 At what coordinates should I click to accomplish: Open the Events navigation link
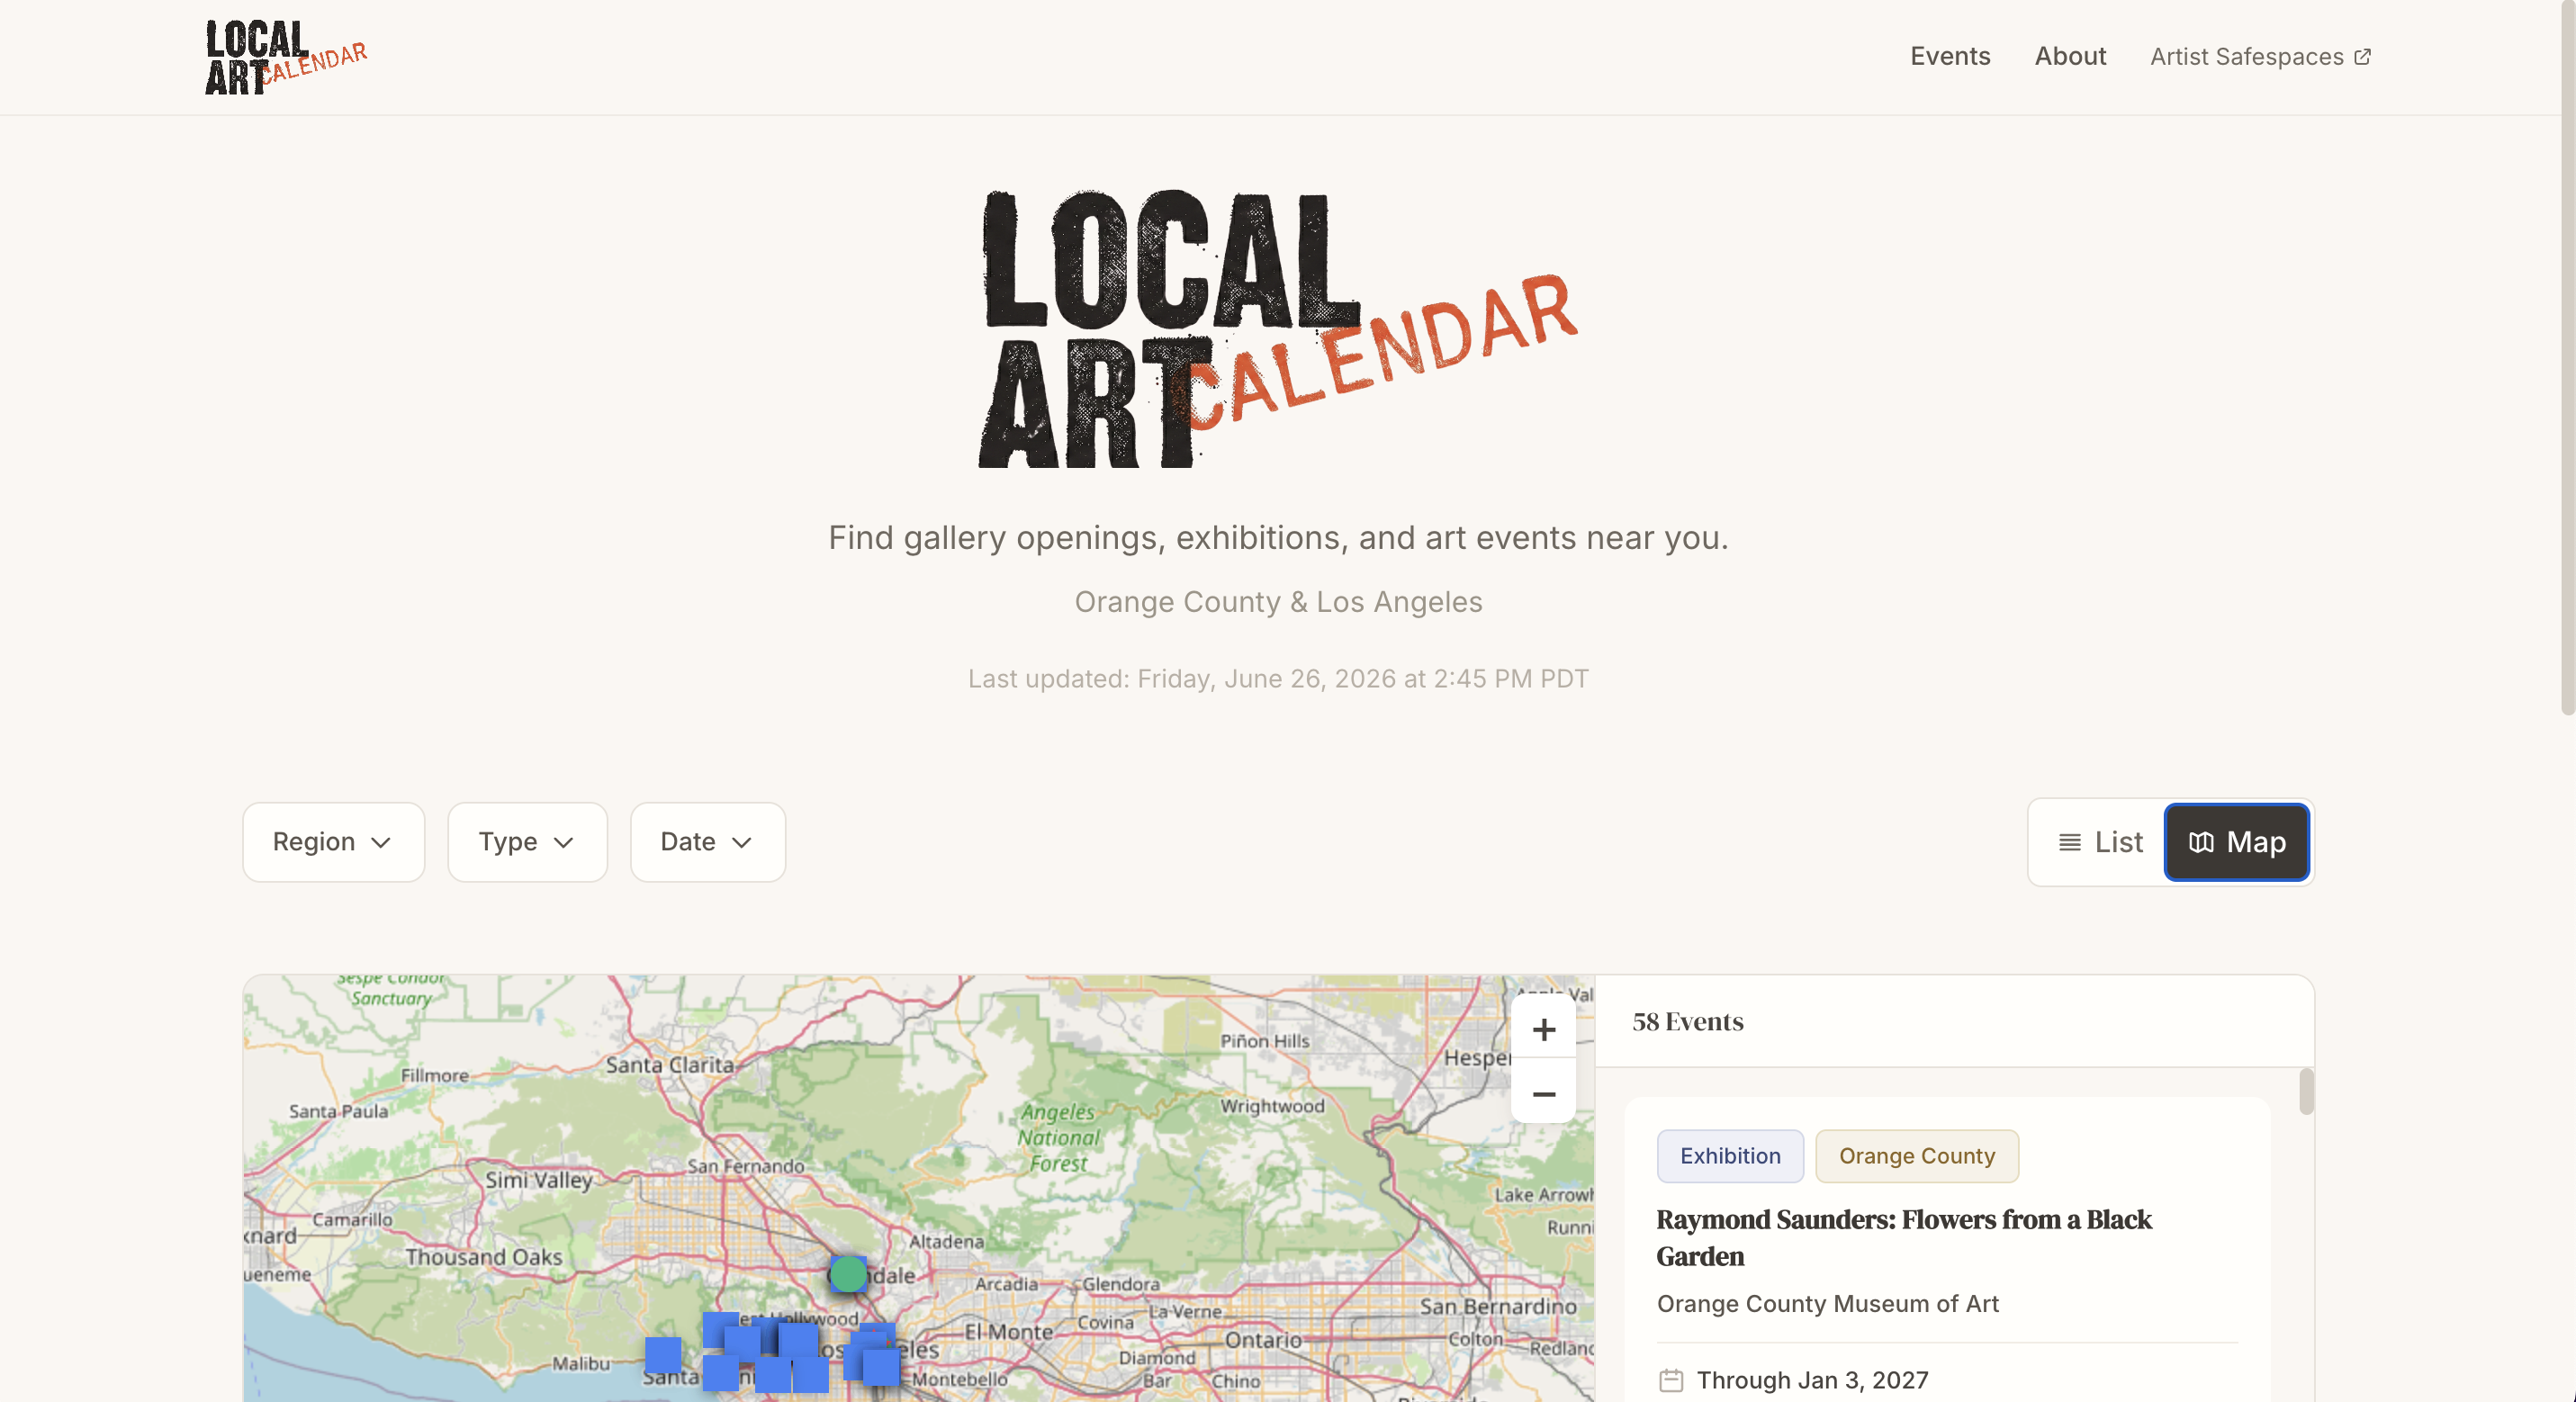coord(1949,56)
